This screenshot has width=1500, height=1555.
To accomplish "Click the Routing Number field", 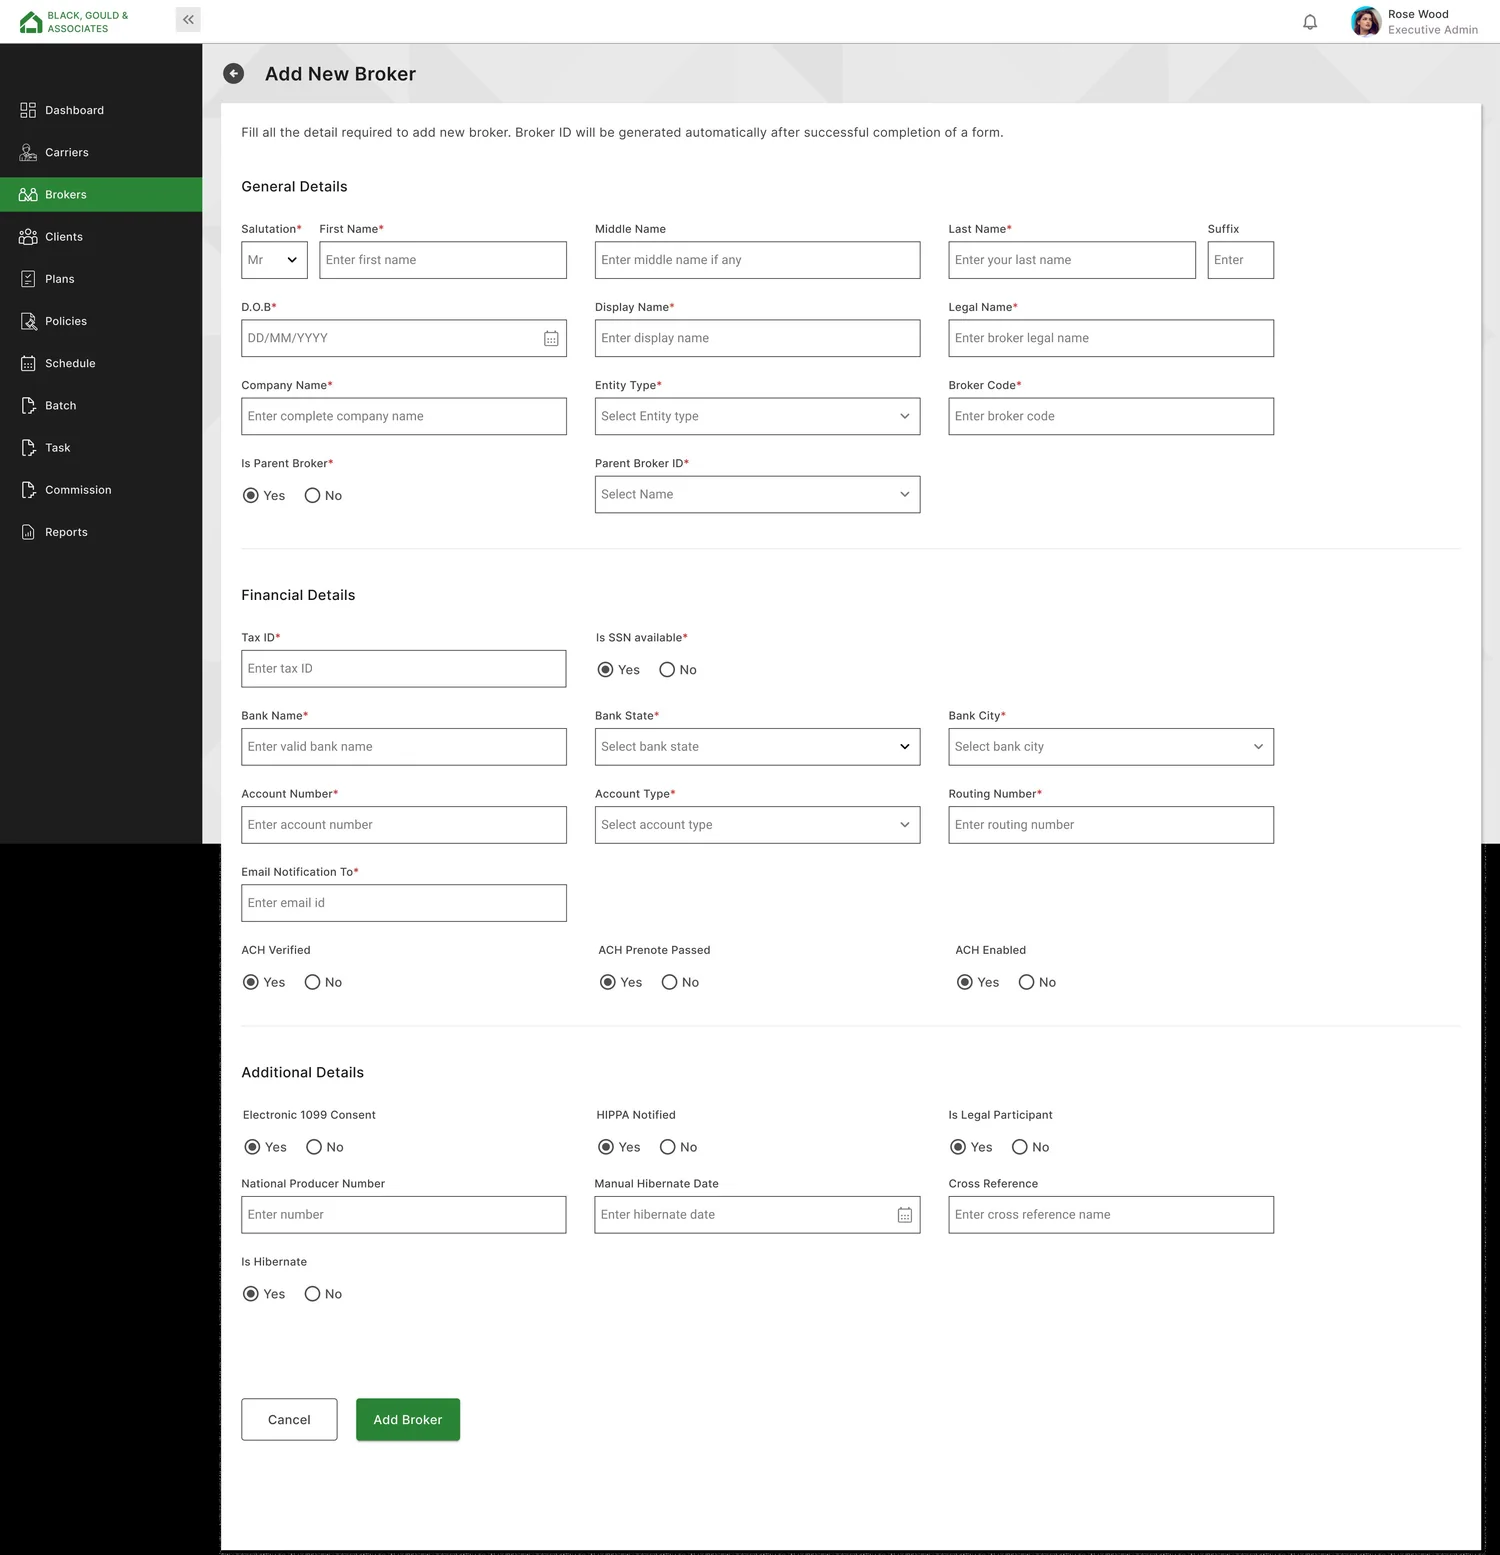I will point(1111,825).
